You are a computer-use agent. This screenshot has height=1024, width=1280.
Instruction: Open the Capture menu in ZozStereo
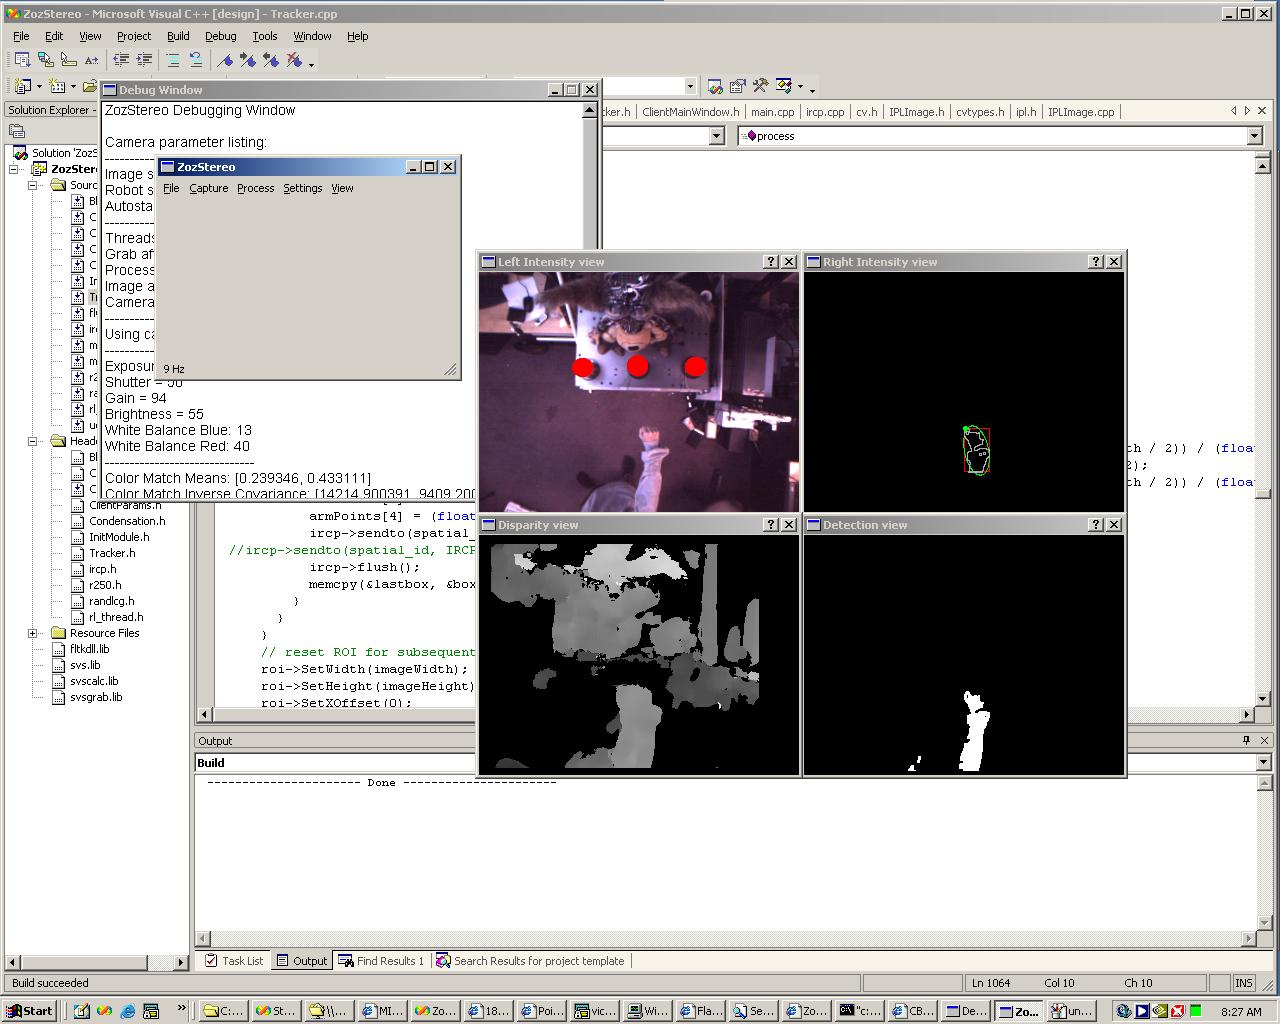tap(208, 188)
